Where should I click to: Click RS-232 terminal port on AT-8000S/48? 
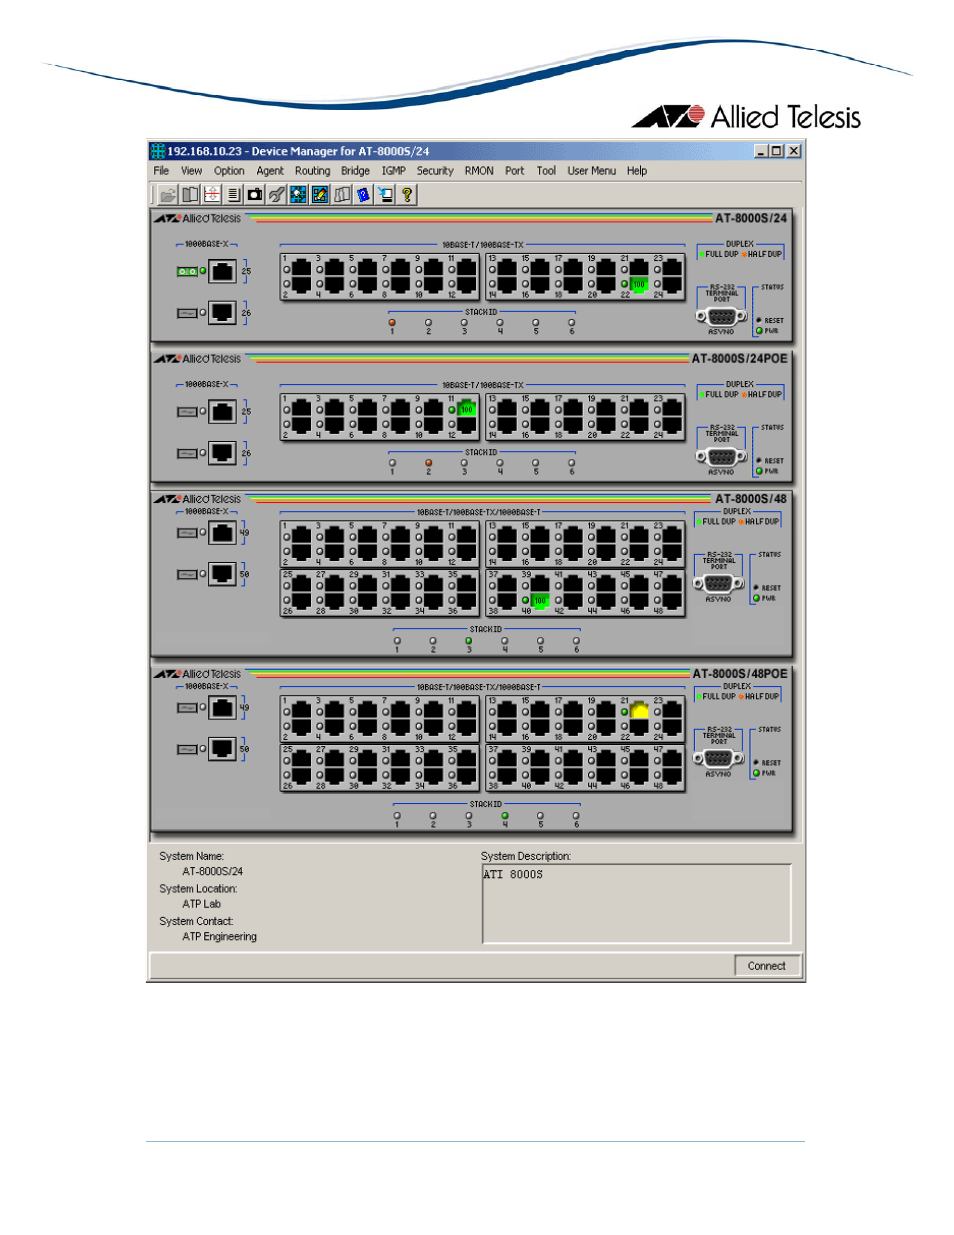tap(718, 584)
